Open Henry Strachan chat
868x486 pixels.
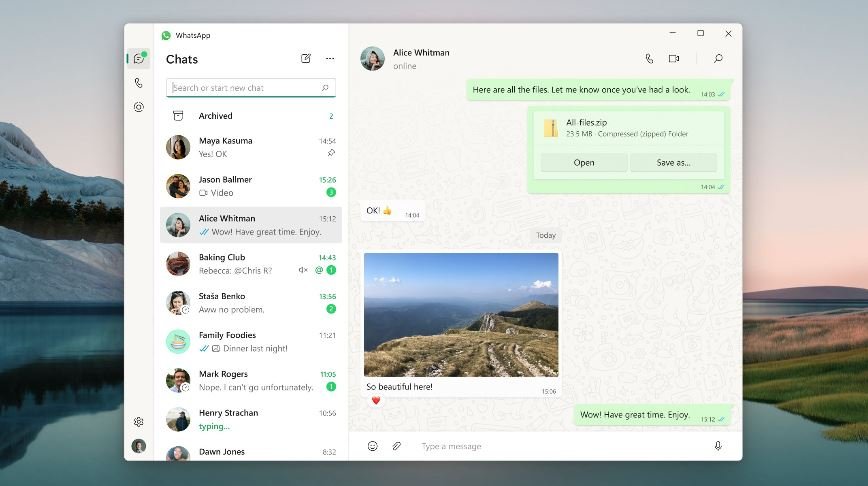point(251,419)
